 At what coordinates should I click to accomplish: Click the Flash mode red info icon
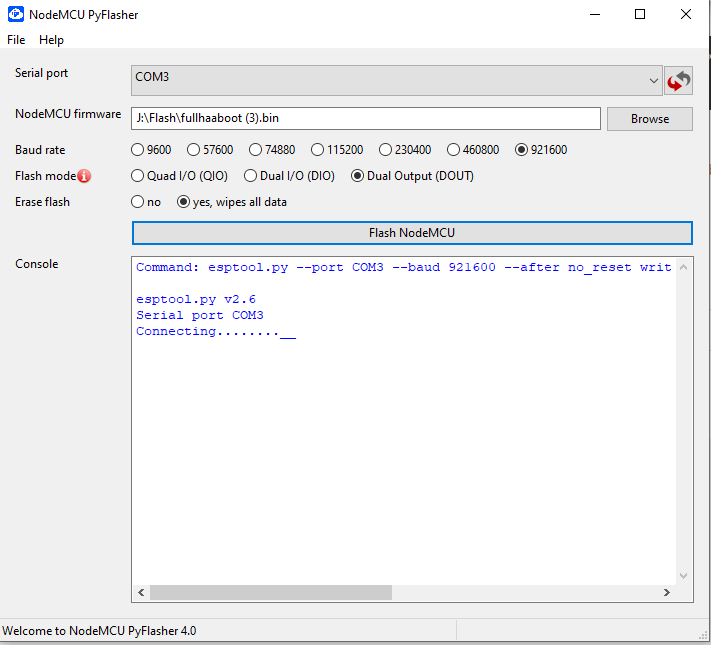tap(84, 176)
